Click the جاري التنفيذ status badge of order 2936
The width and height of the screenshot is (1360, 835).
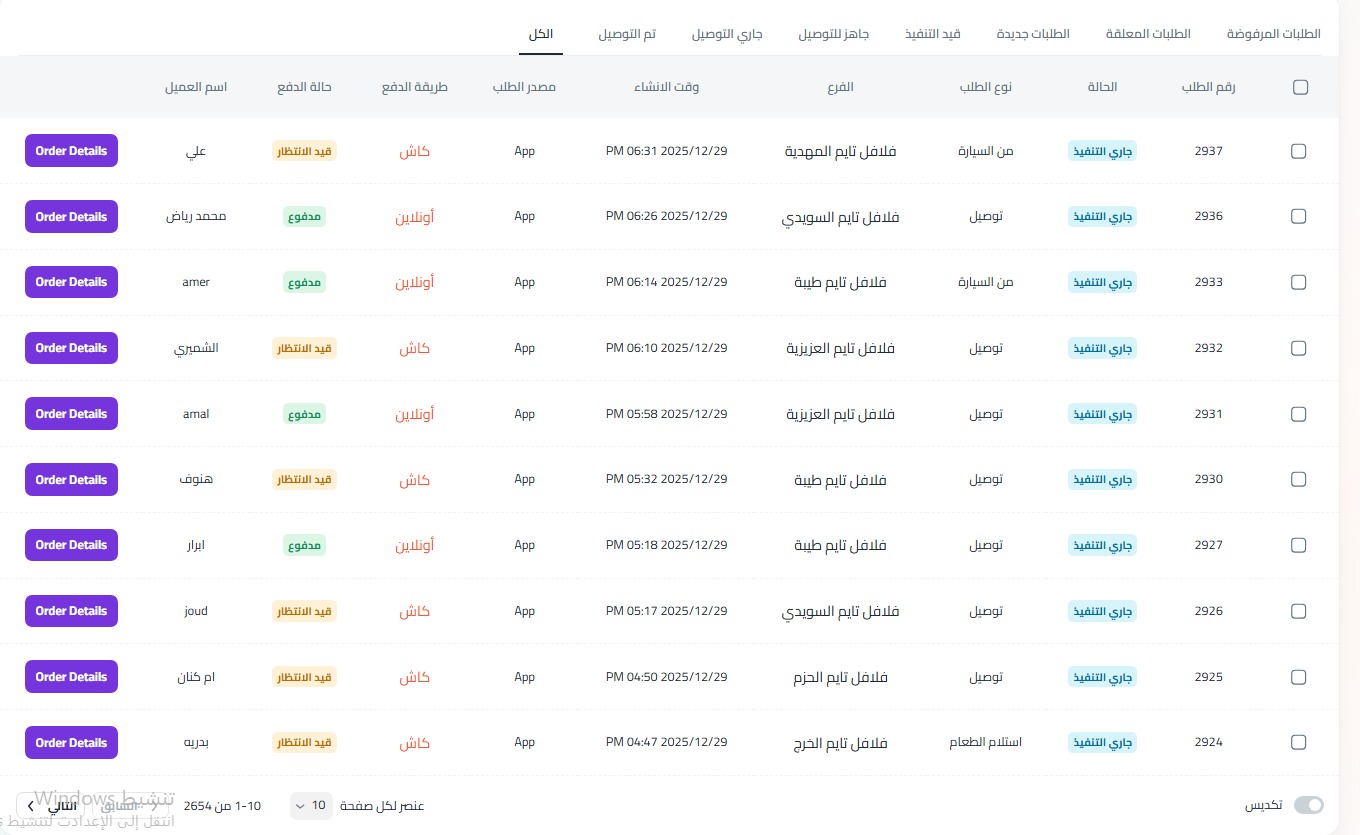[x=1103, y=217]
